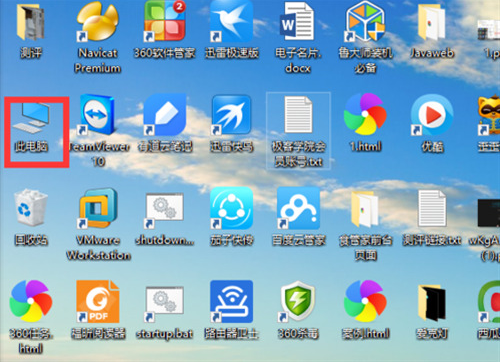Select the 测评 folder on the desktop
Viewport: 501px width, 362px height.
click(x=31, y=23)
